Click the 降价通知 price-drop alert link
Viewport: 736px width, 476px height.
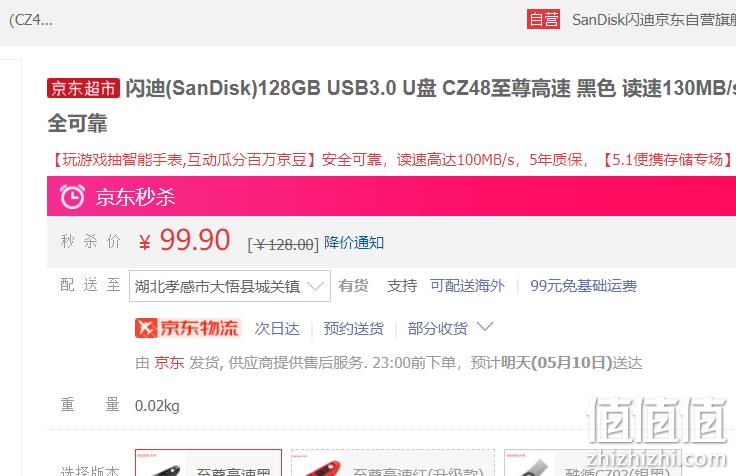354,243
